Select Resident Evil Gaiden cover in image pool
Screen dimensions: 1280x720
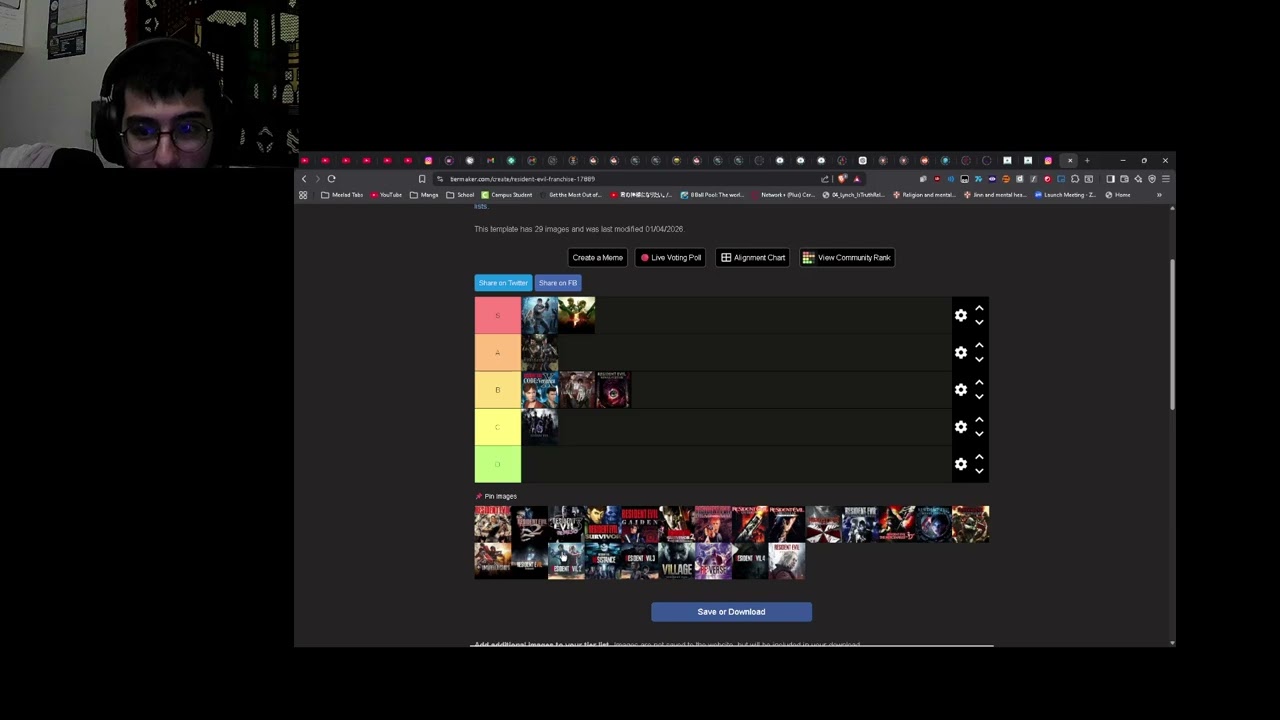(640, 524)
